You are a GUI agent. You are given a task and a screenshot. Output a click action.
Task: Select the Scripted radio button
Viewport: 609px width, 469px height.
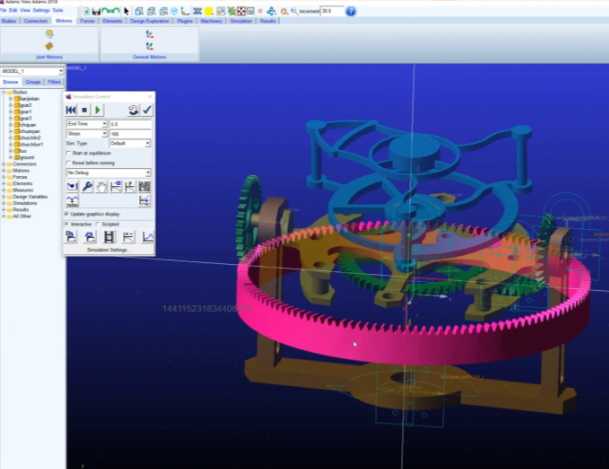point(97,224)
